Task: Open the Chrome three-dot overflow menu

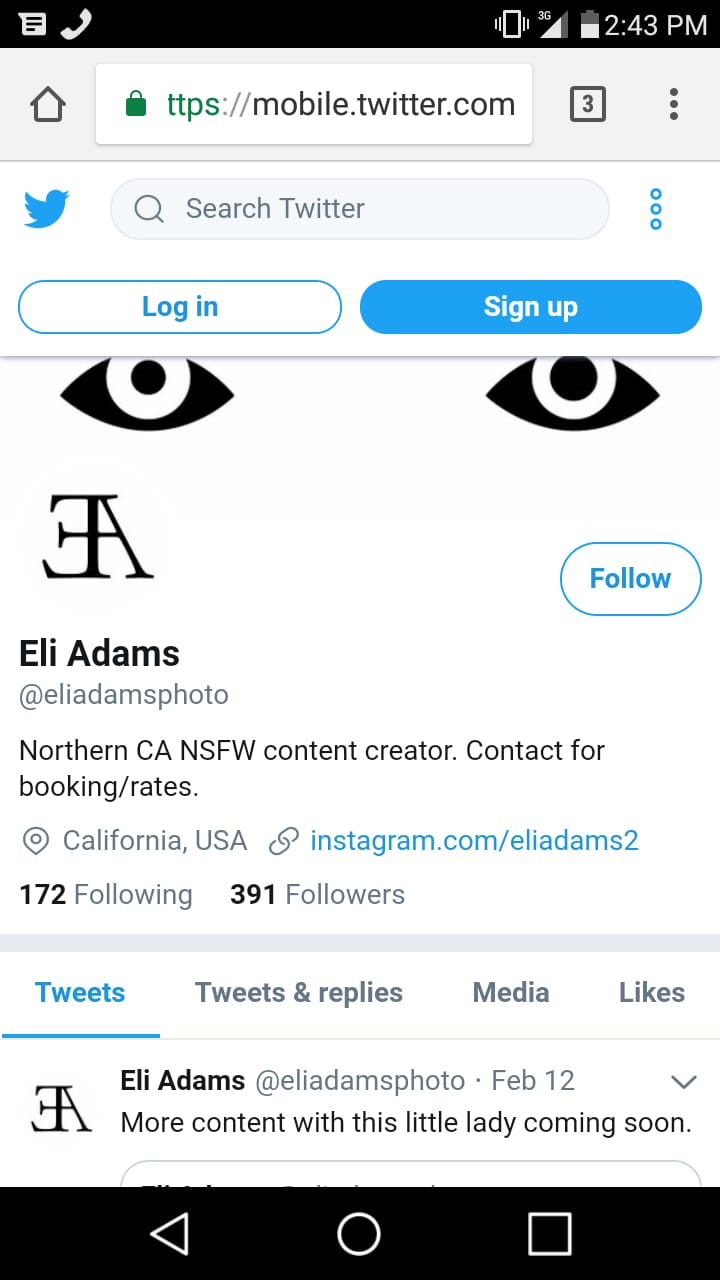Action: coord(674,104)
